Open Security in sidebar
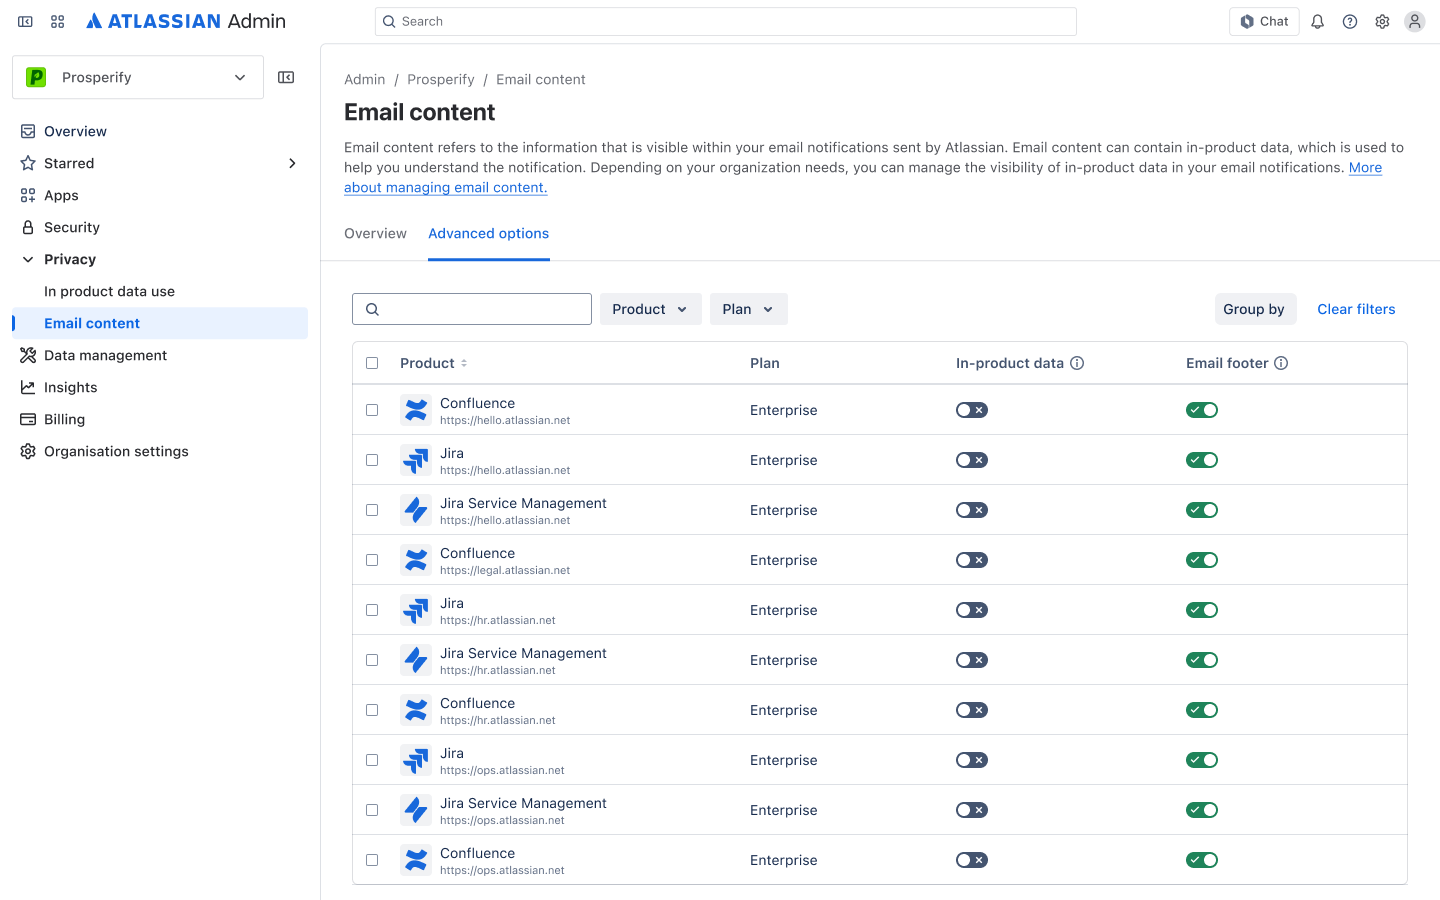Image resolution: width=1440 pixels, height=900 pixels. click(x=160, y=227)
